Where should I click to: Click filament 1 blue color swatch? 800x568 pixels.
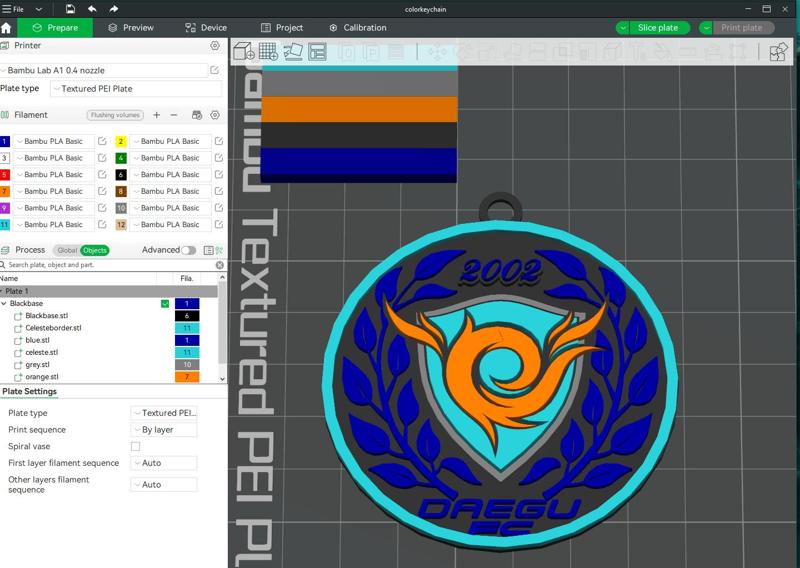[5, 141]
